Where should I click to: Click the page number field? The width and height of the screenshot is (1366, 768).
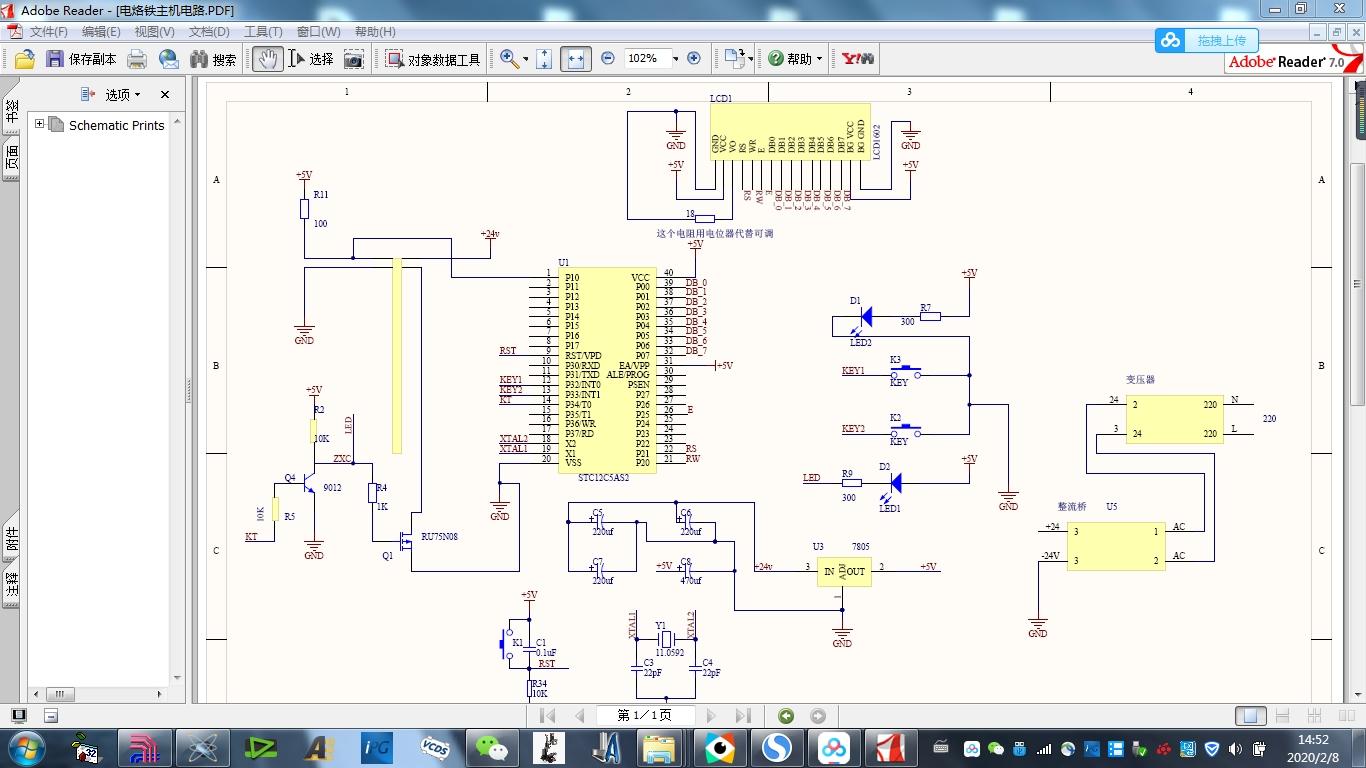point(645,716)
